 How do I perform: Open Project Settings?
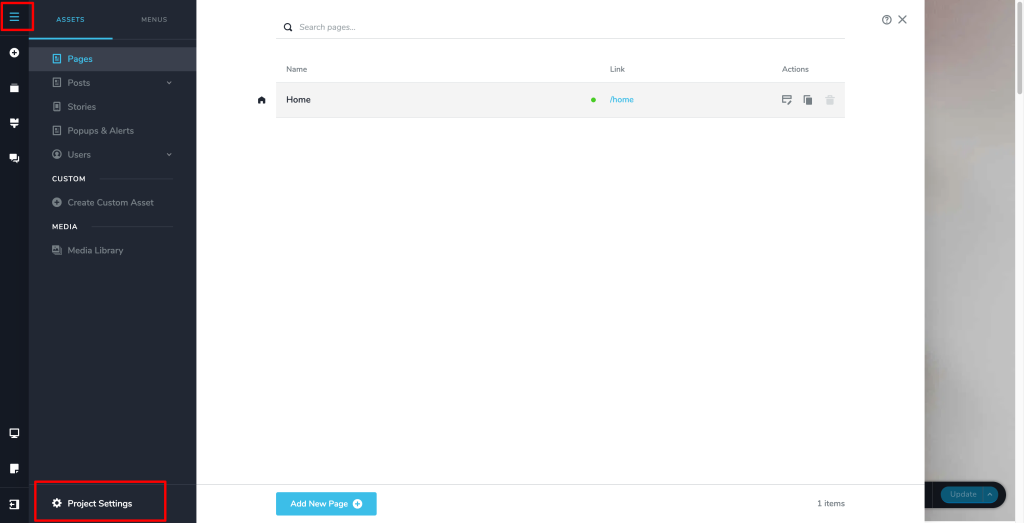tap(99, 503)
